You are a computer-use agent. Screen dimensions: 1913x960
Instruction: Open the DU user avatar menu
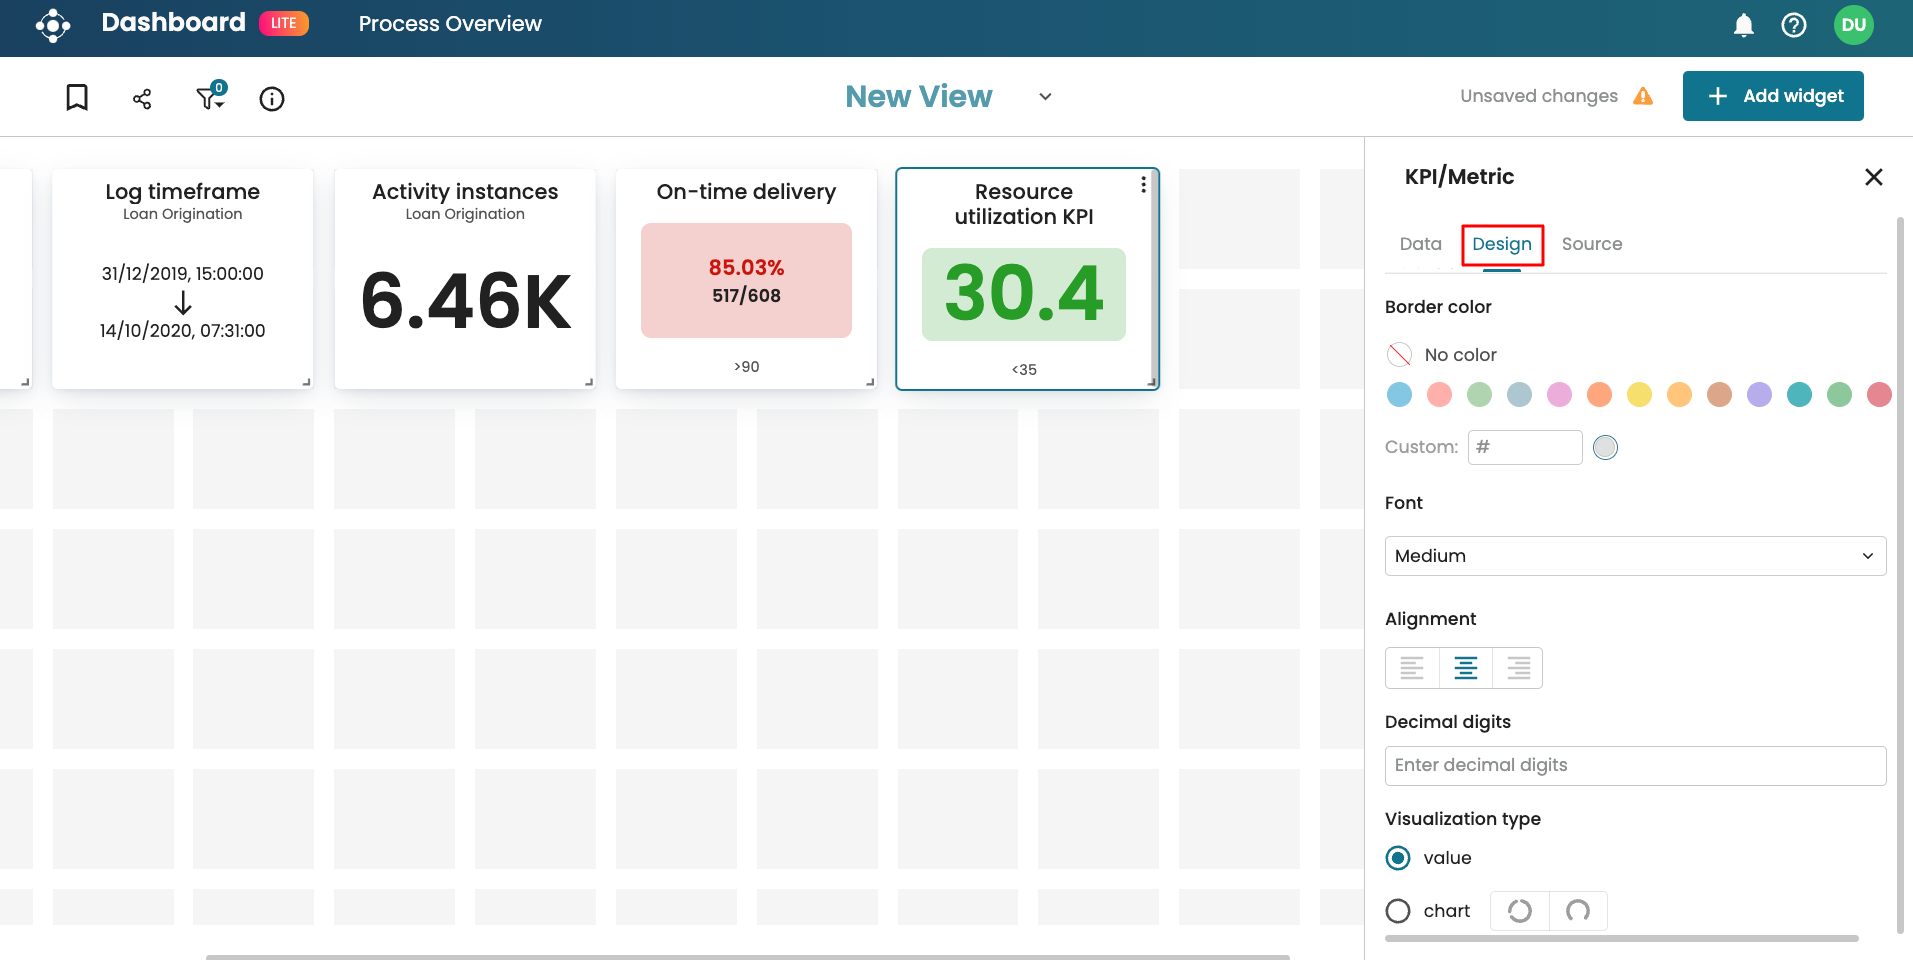1853,25
